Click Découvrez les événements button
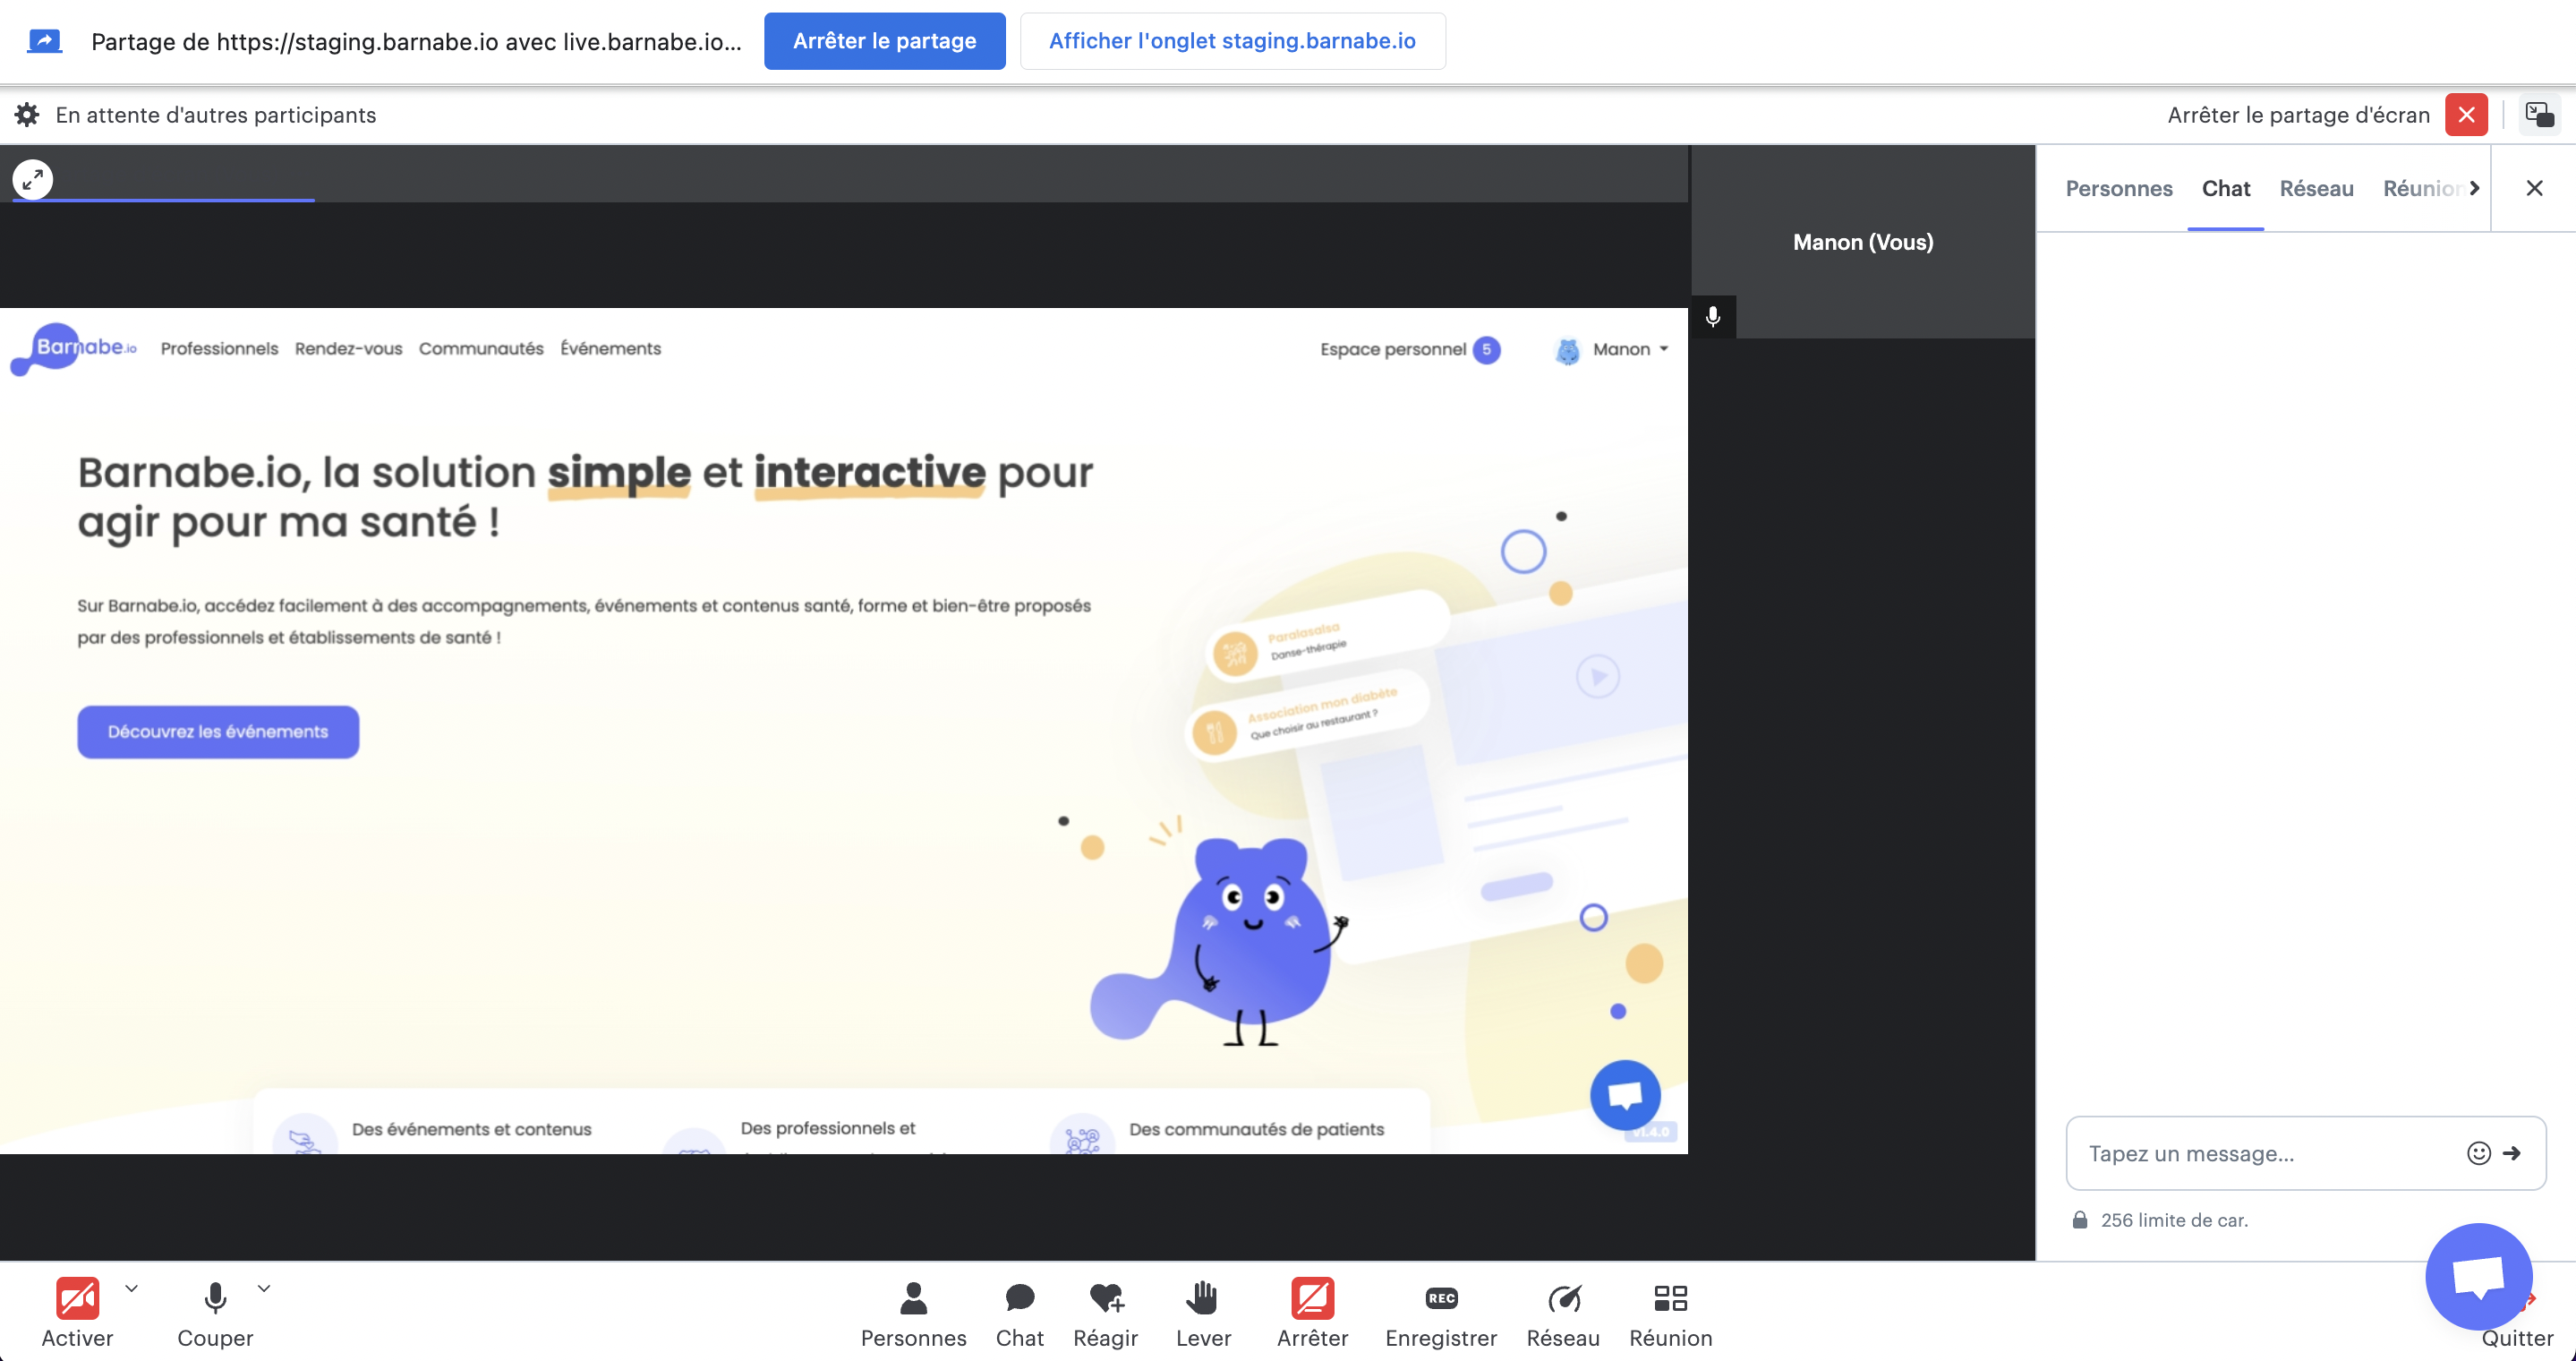Image resolution: width=2576 pixels, height=1361 pixels. pos(218,732)
